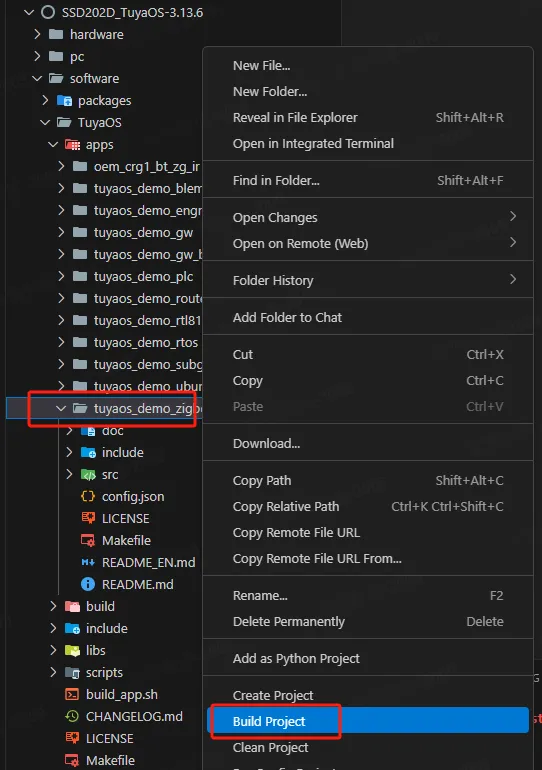Click the README_EN.md markdown icon
The image size is (542, 770).
88,562
